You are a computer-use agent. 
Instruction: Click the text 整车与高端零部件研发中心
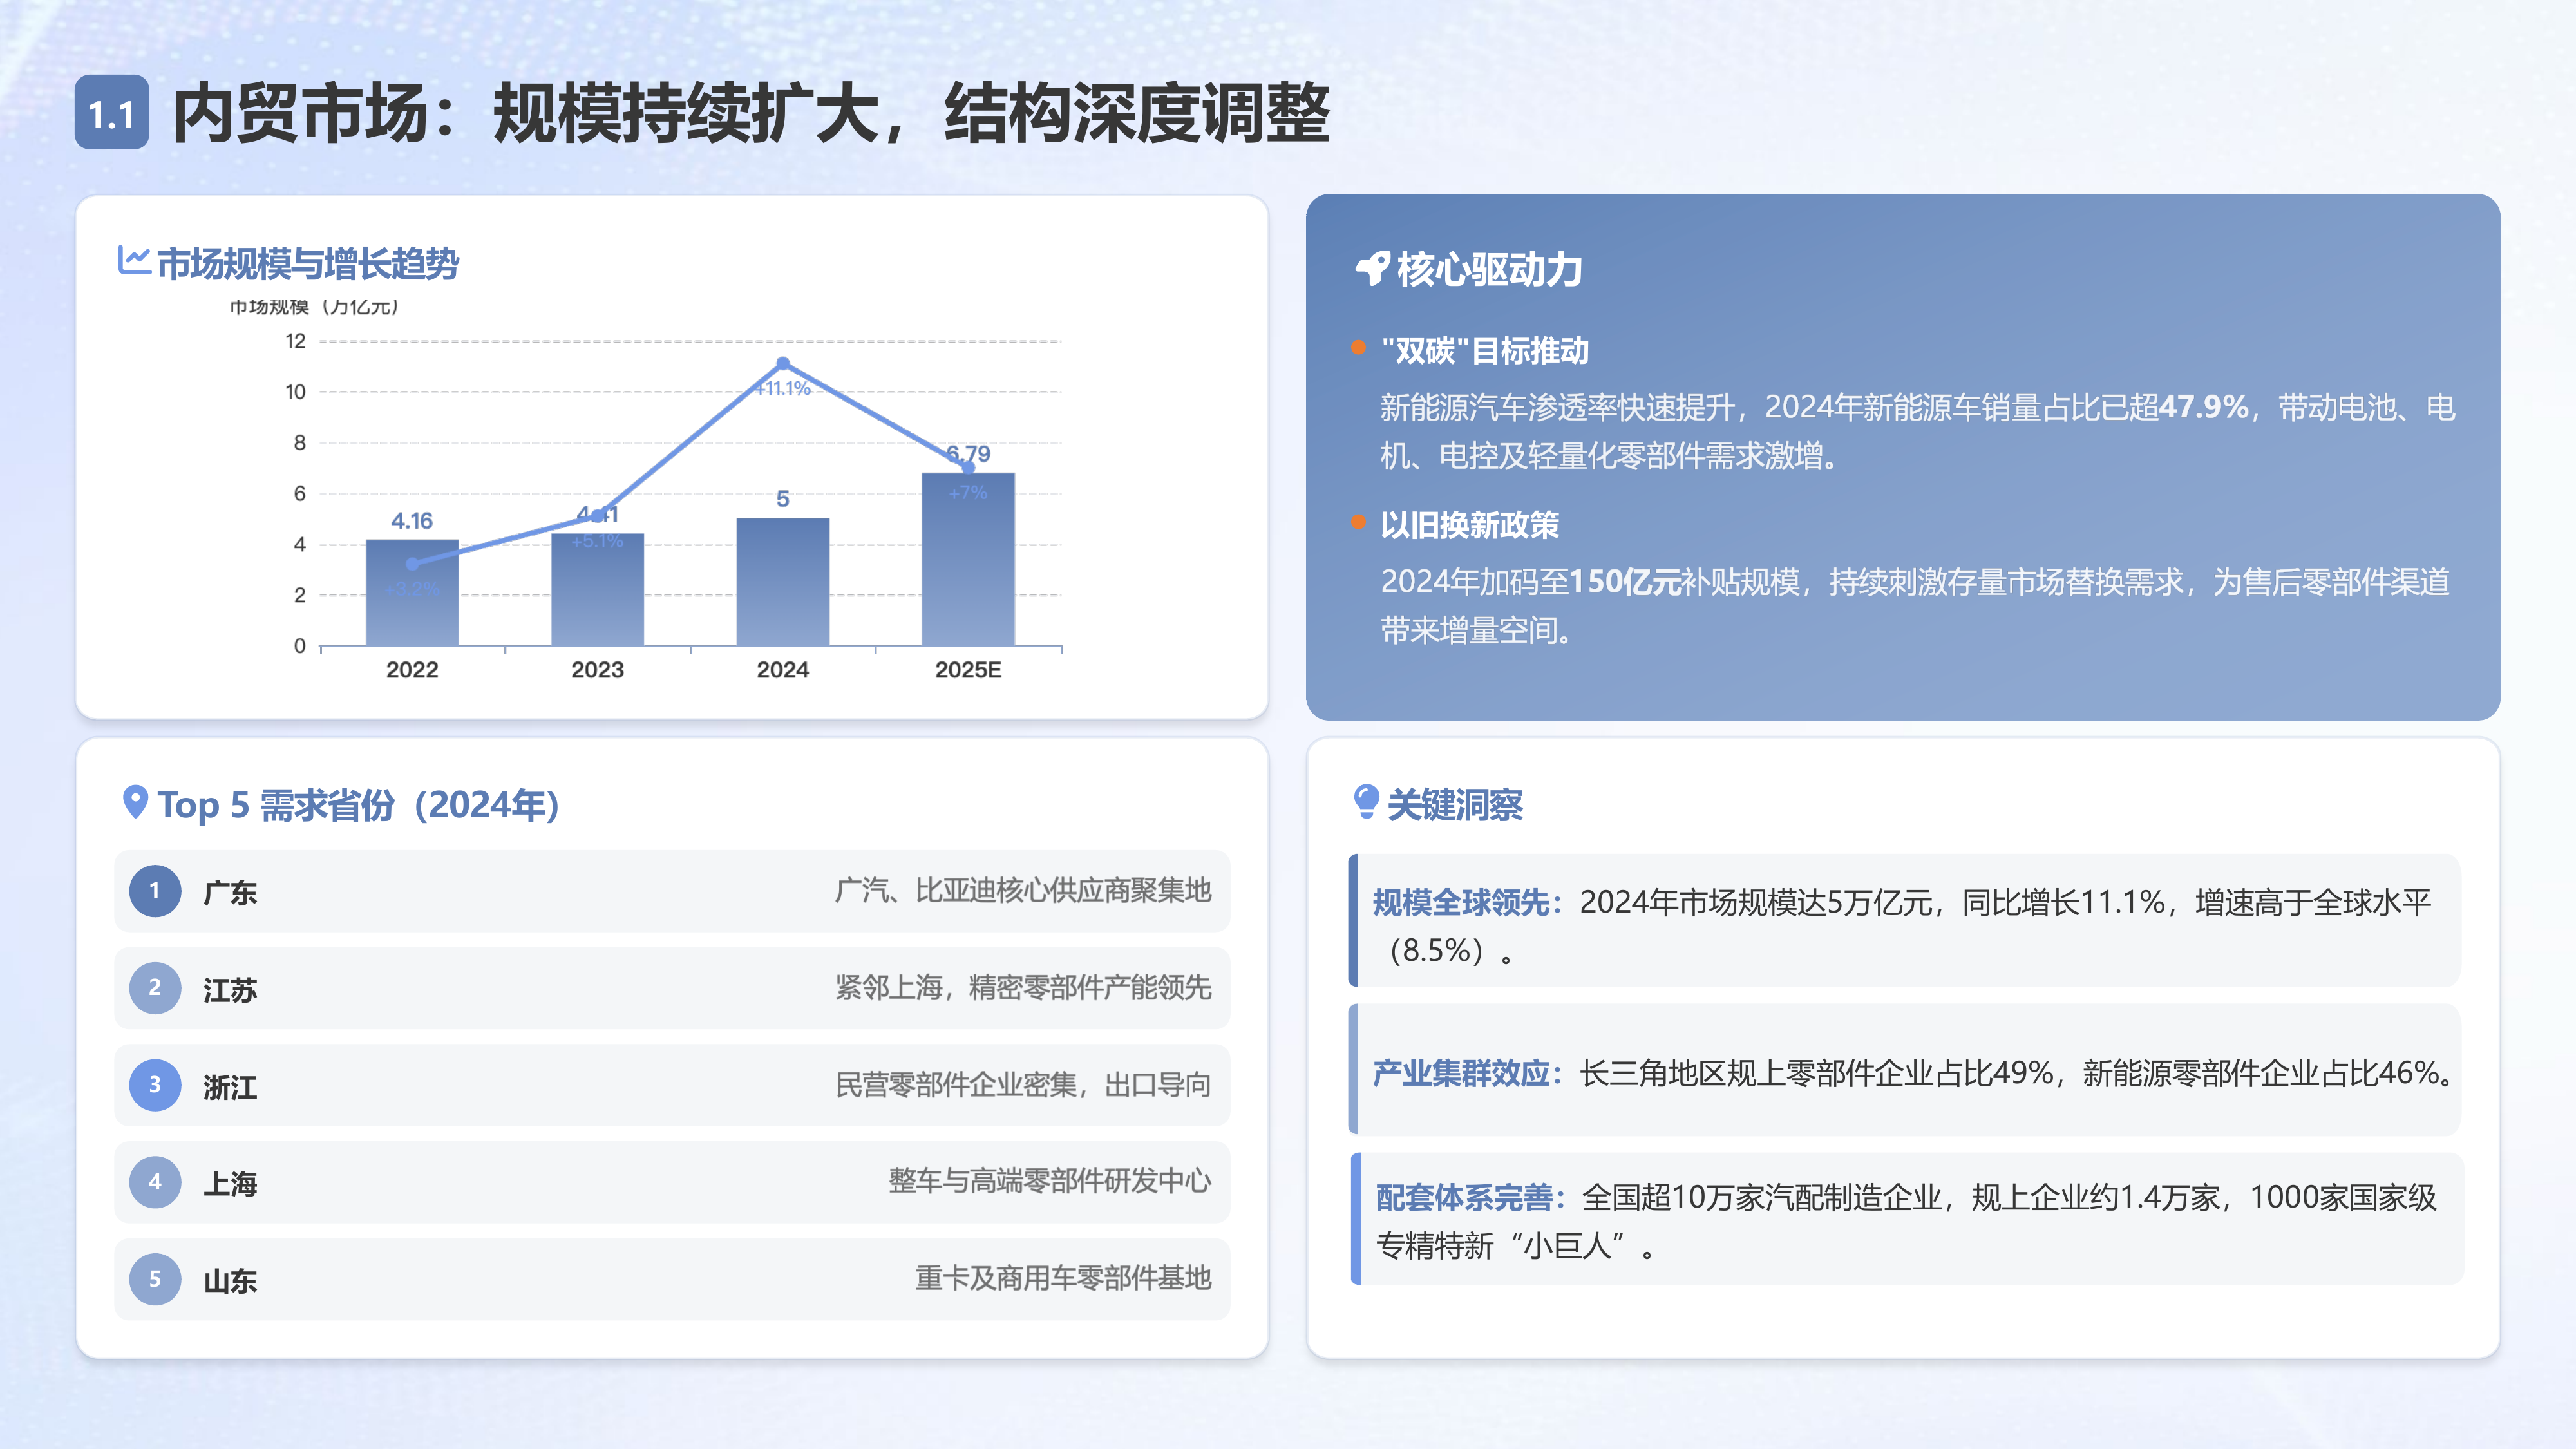click(1050, 1181)
